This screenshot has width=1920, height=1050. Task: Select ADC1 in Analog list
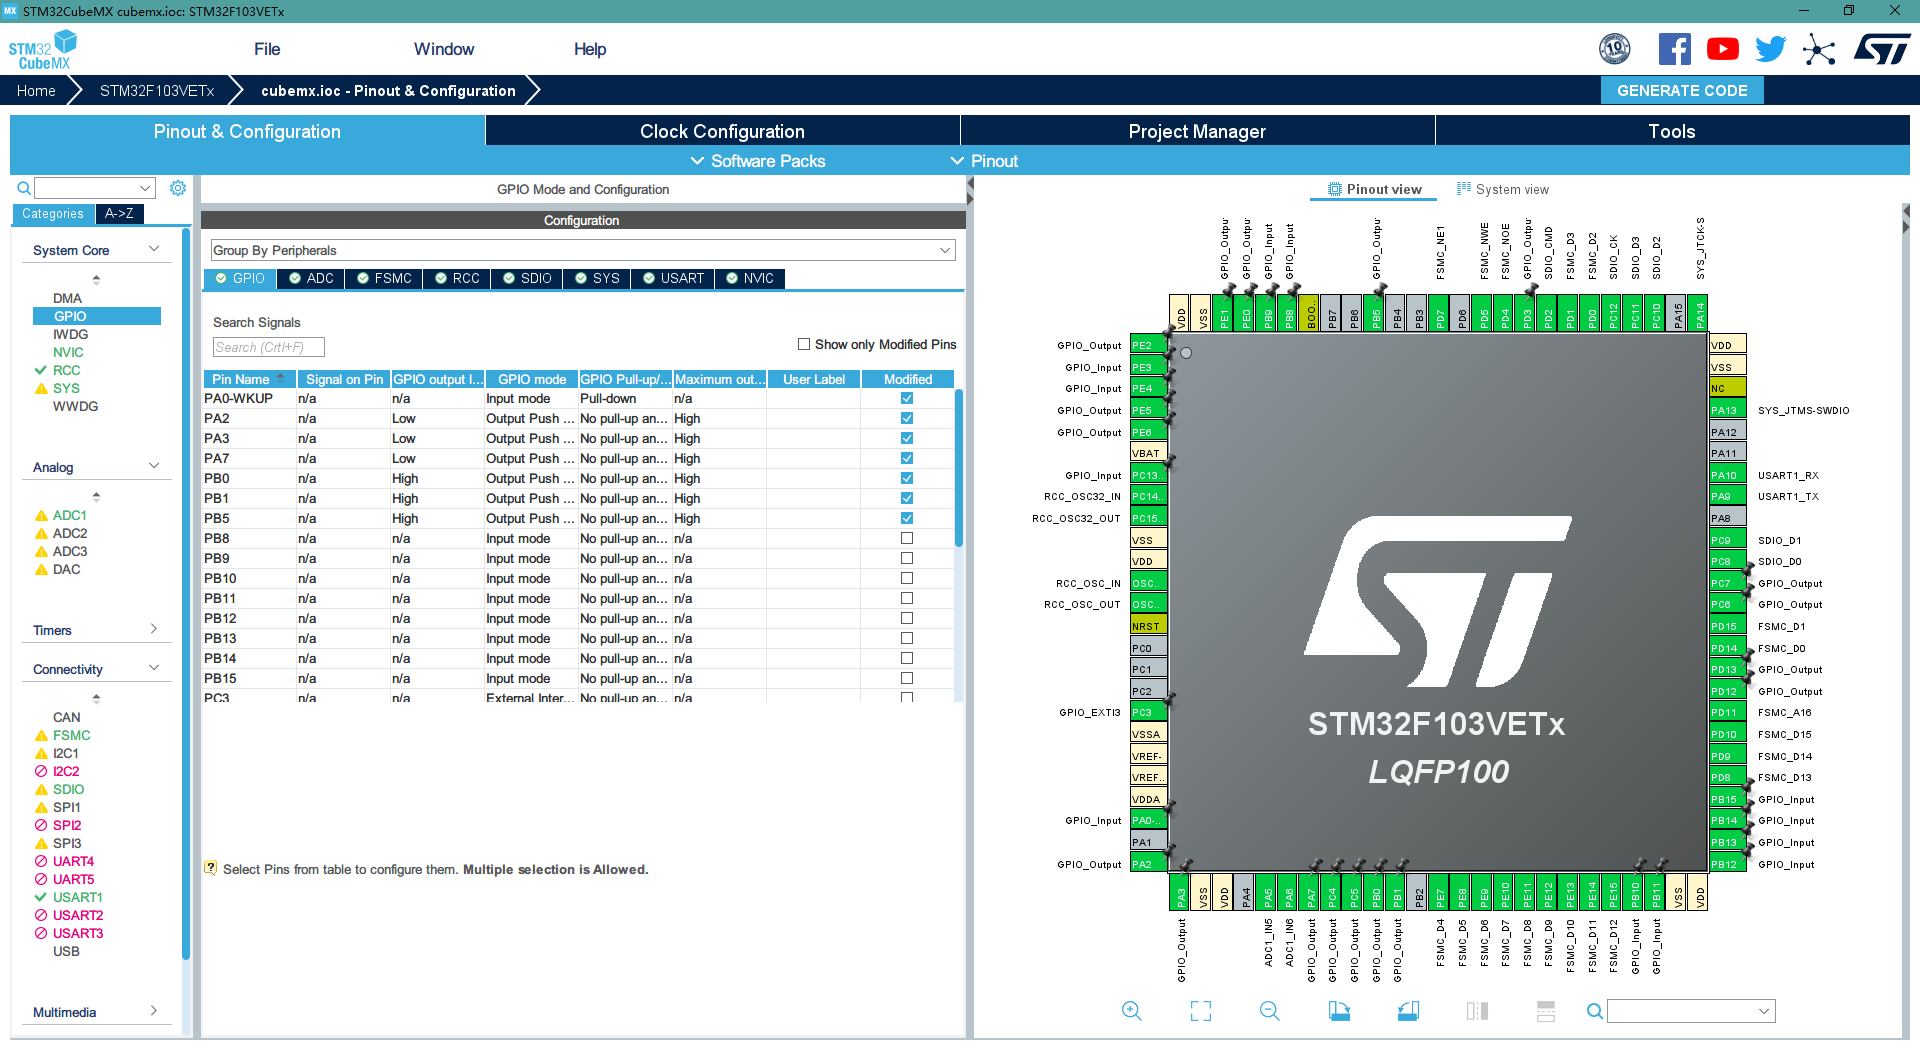(69, 515)
